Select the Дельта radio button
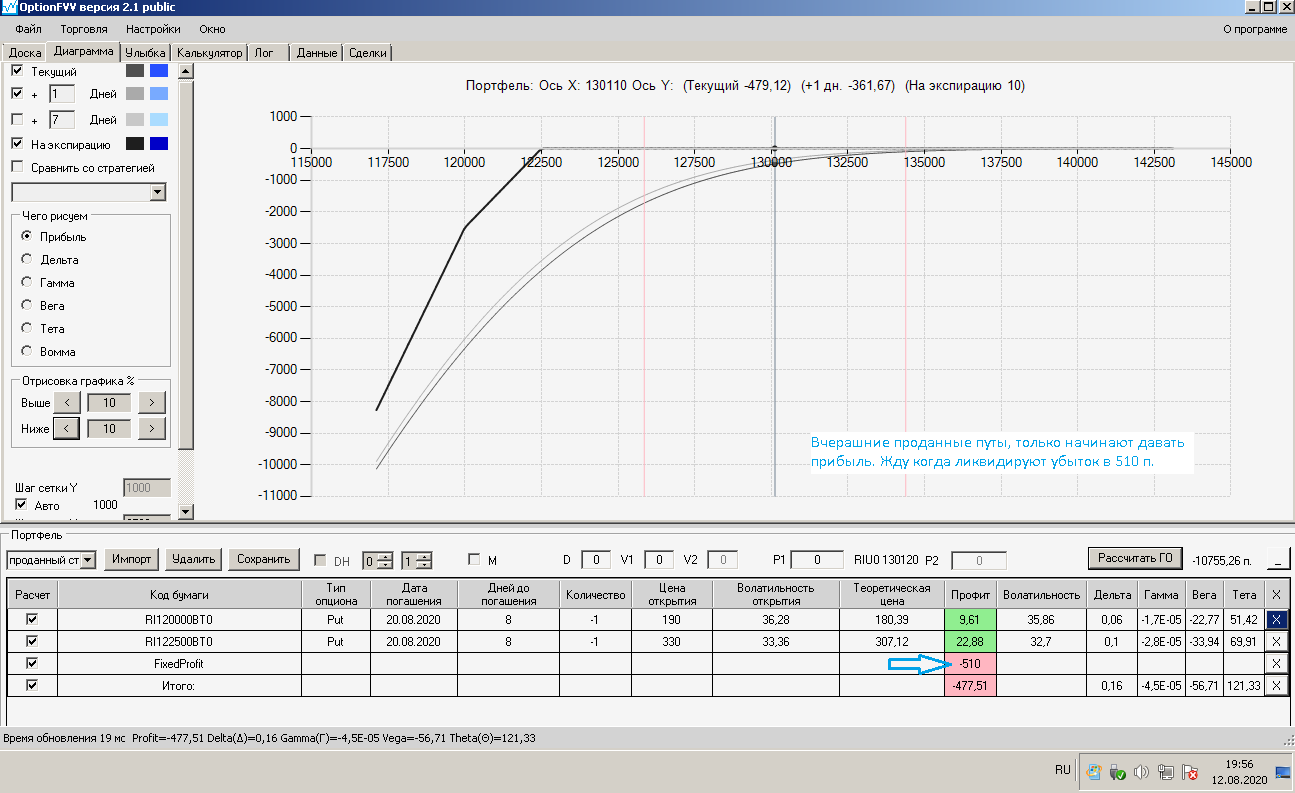The width and height of the screenshot is (1295, 793). coord(27,259)
